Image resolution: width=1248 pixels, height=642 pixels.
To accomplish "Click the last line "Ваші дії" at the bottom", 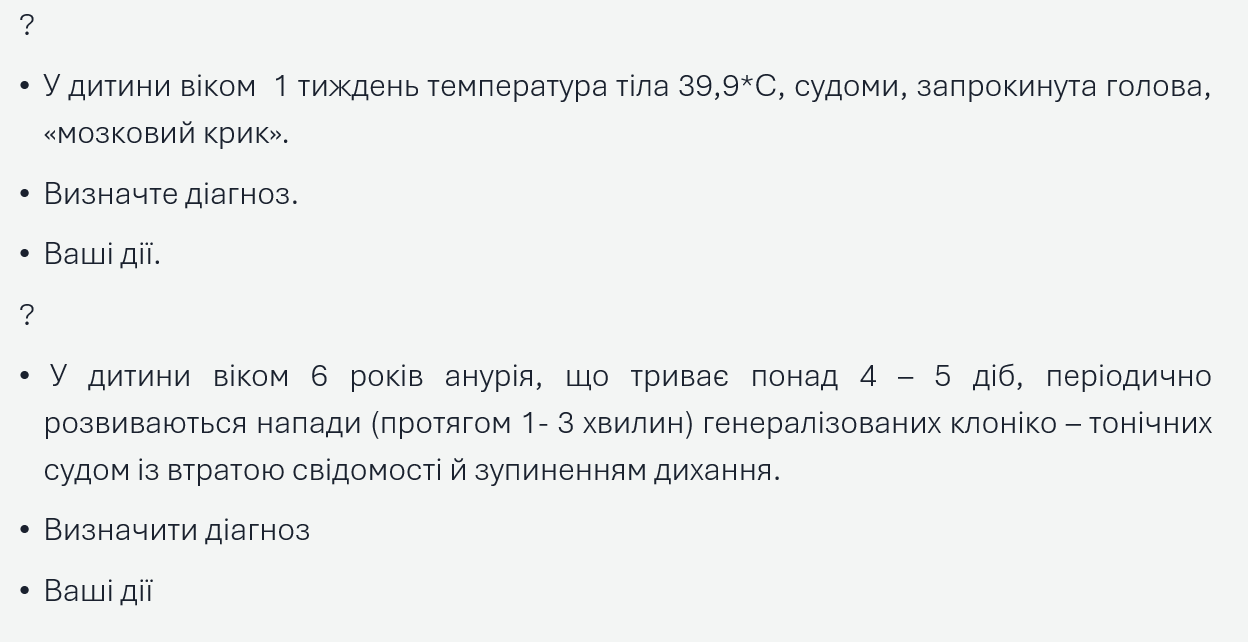I will [98, 590].
